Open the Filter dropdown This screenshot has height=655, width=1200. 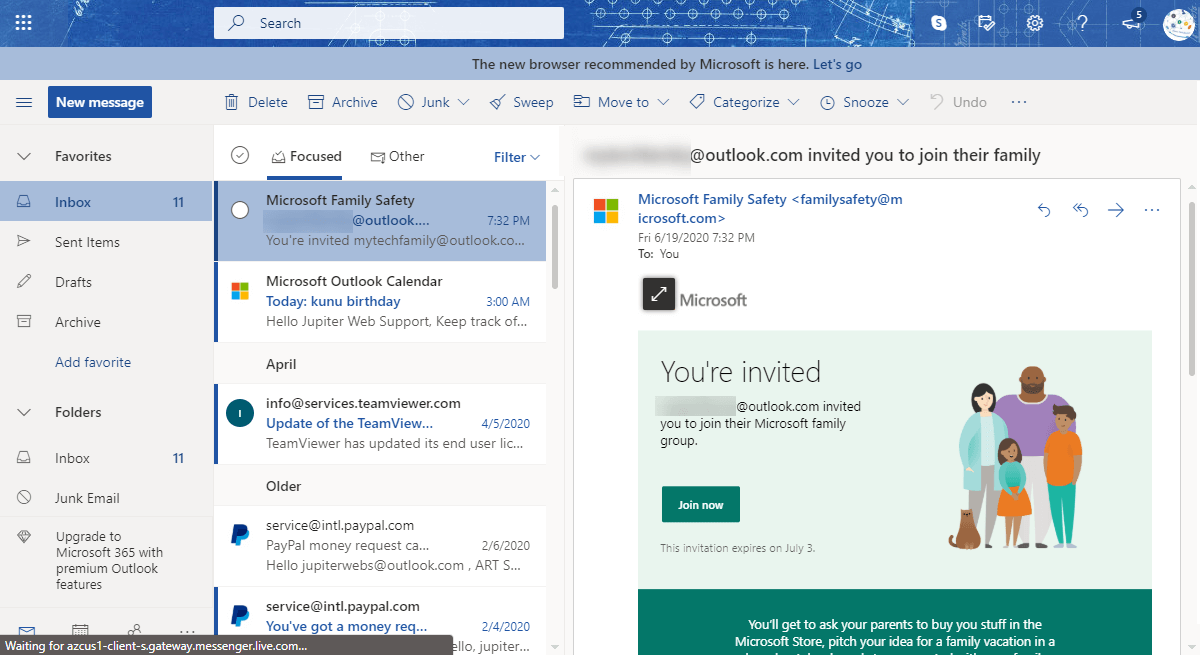pos(517,157)
